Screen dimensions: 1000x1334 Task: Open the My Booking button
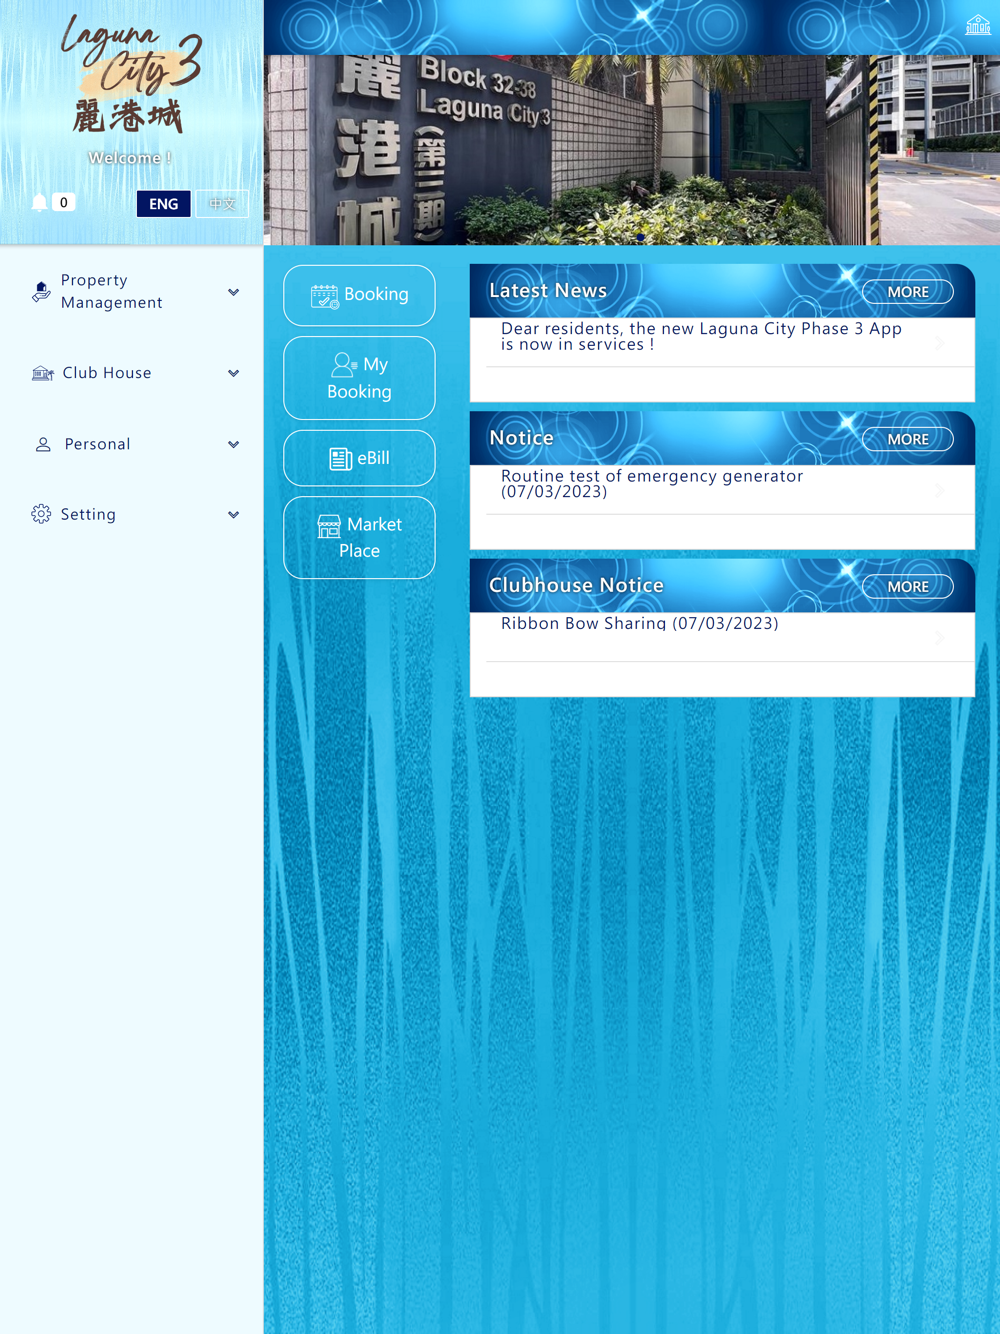coord(359,378)
